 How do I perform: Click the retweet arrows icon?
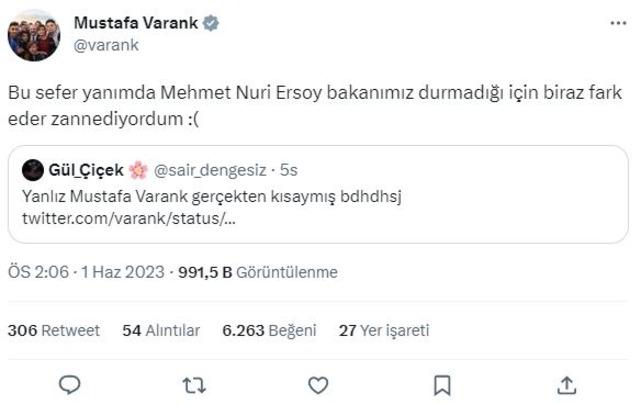tap(194, 385)
